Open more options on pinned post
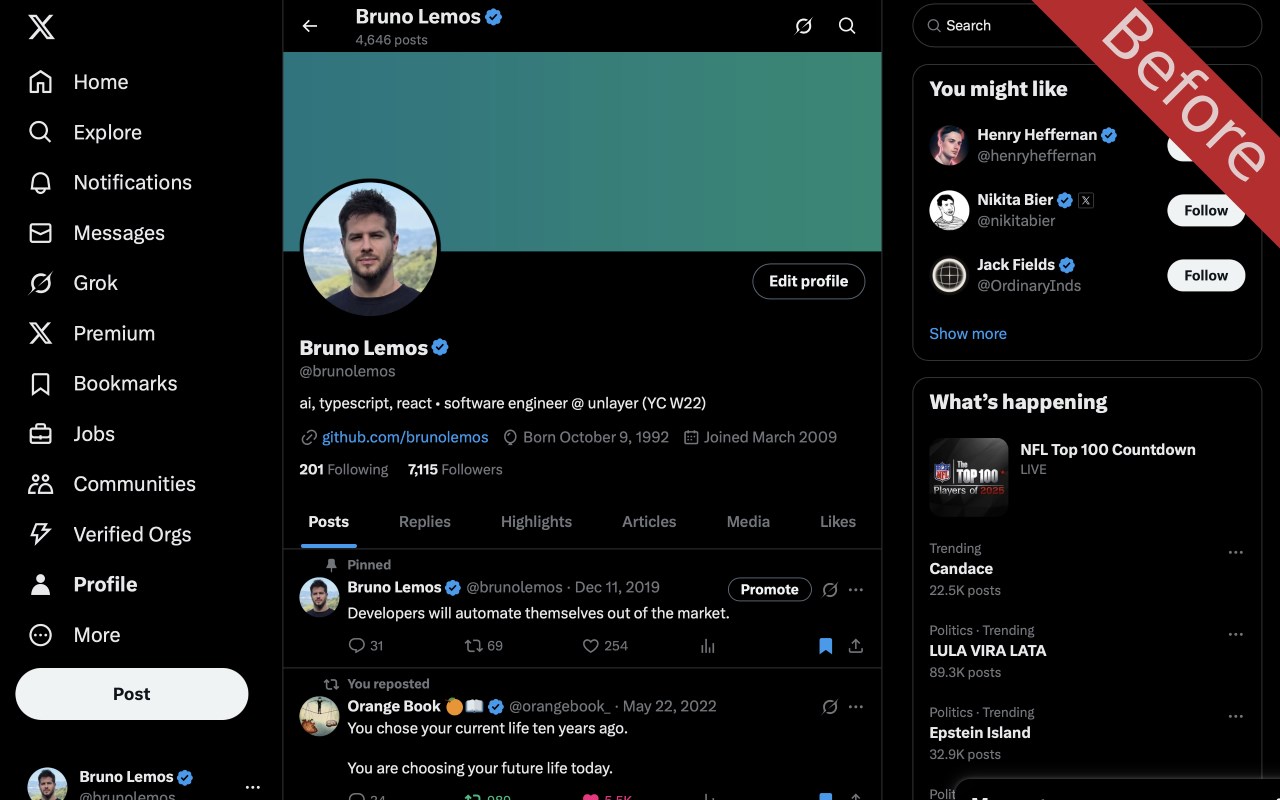1280x800 pixels. click(x=856, y=590)
